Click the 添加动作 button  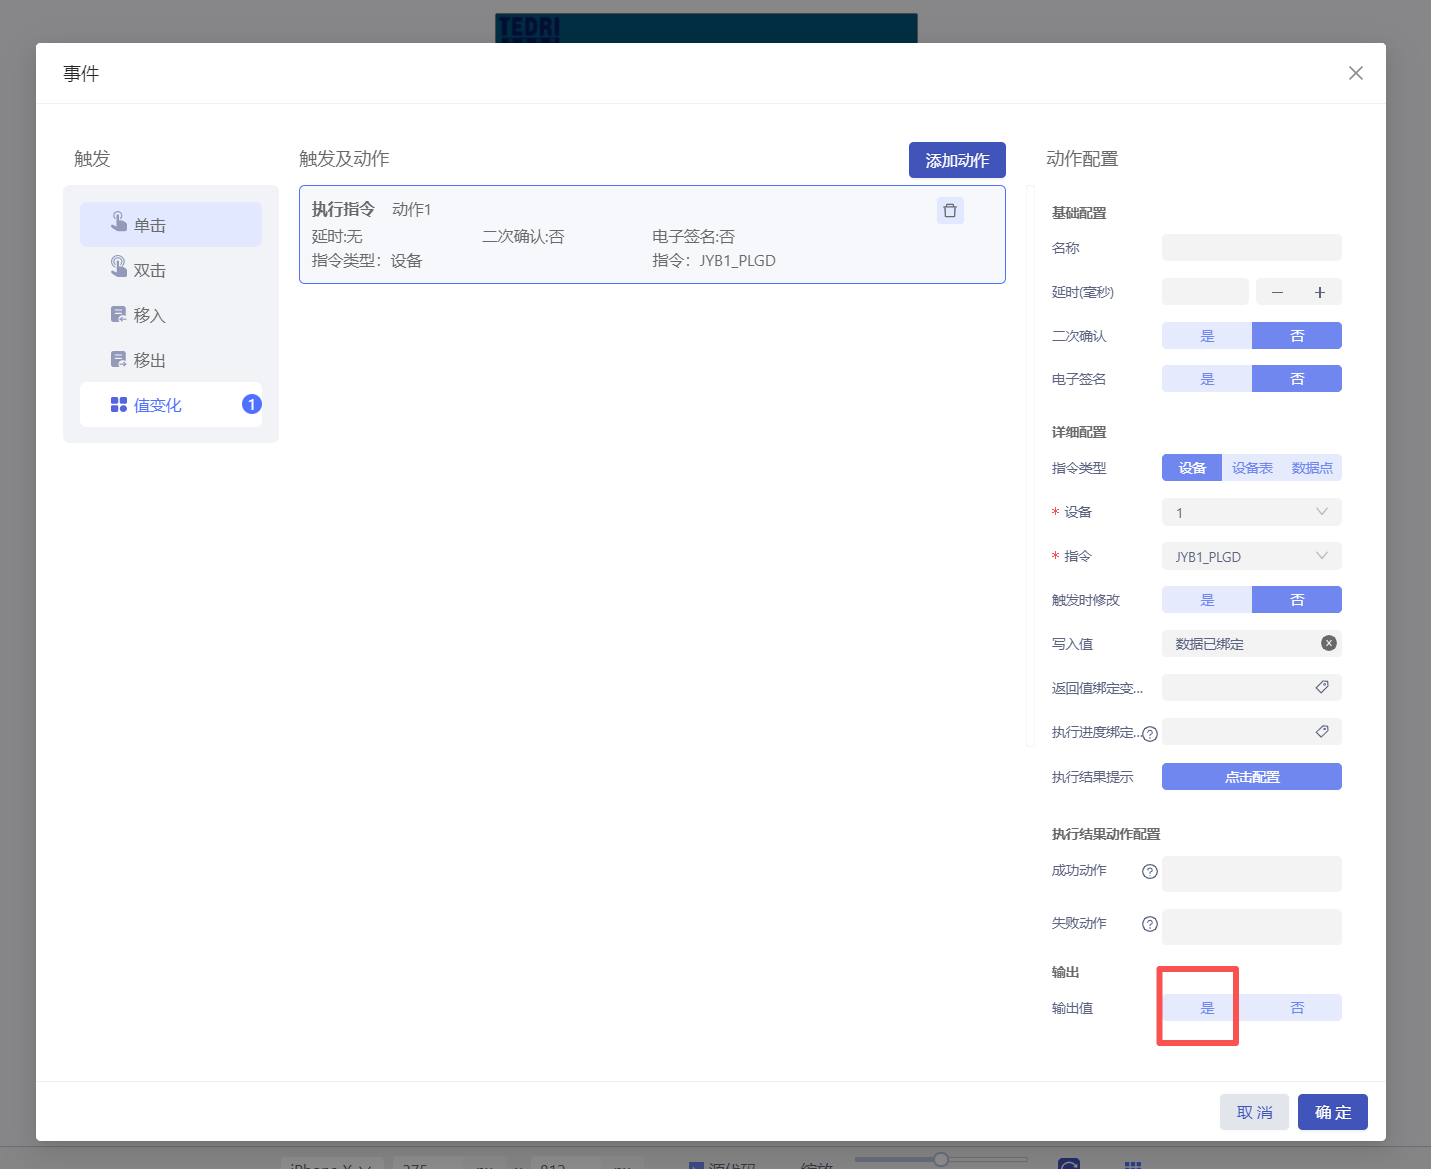(957, 160)
